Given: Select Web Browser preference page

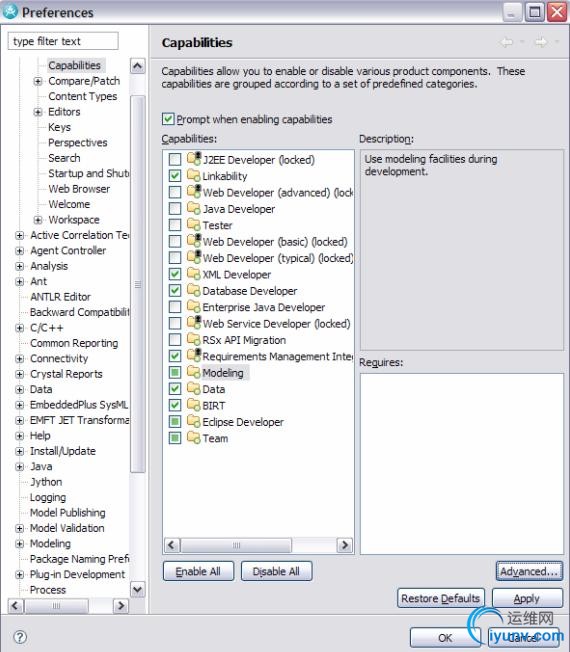Looking at the screenshot, I should point(79,189).
